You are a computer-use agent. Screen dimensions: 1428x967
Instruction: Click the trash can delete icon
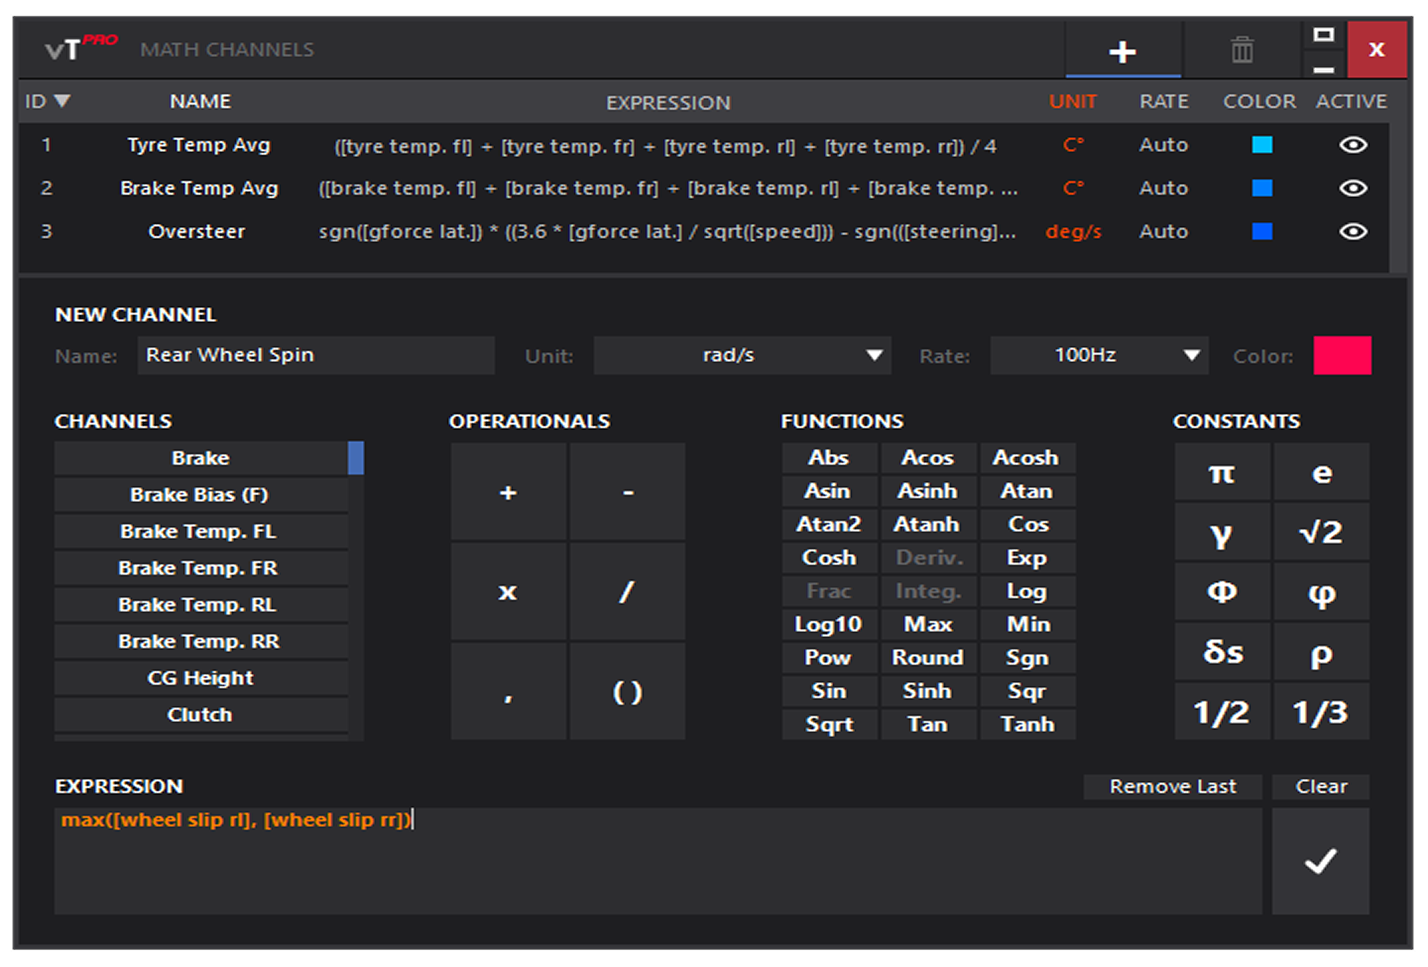[1241, 49]
